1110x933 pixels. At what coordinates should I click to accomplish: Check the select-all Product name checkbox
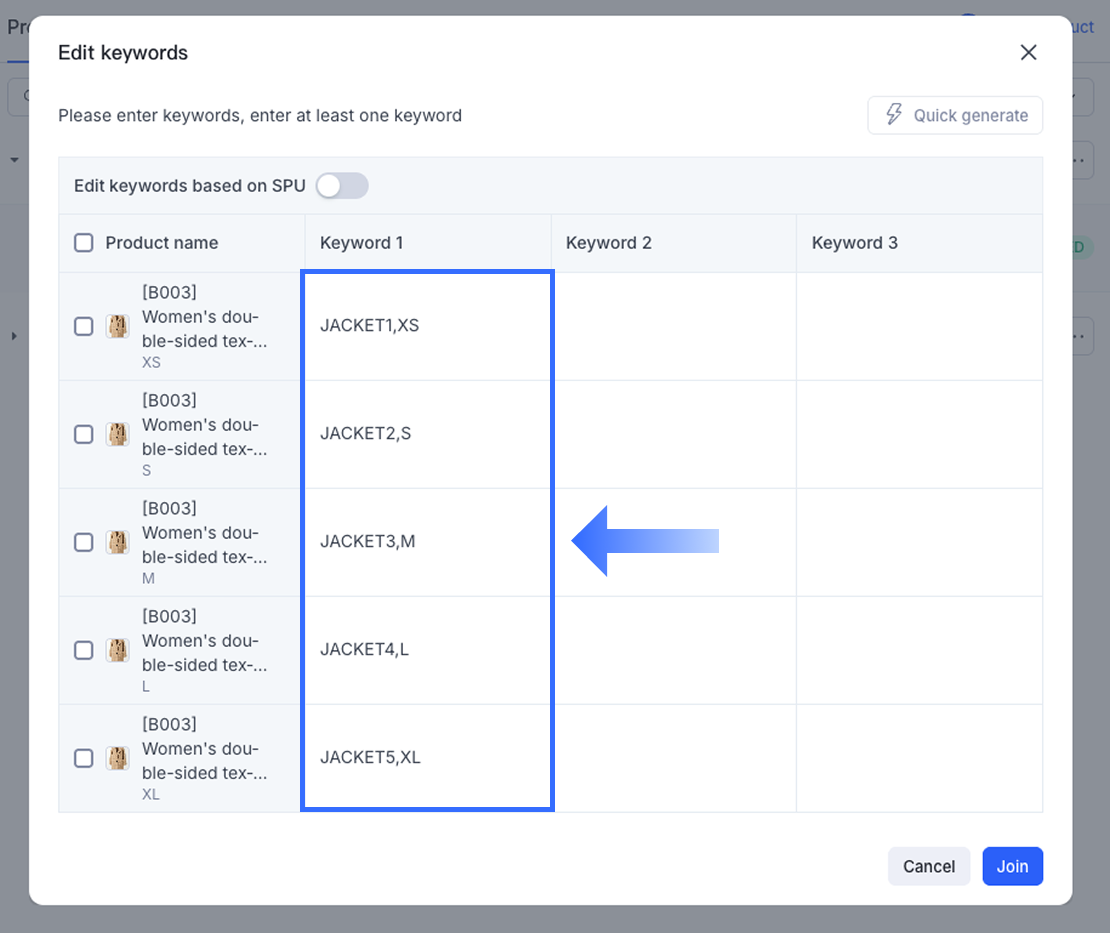click(84, 243)
